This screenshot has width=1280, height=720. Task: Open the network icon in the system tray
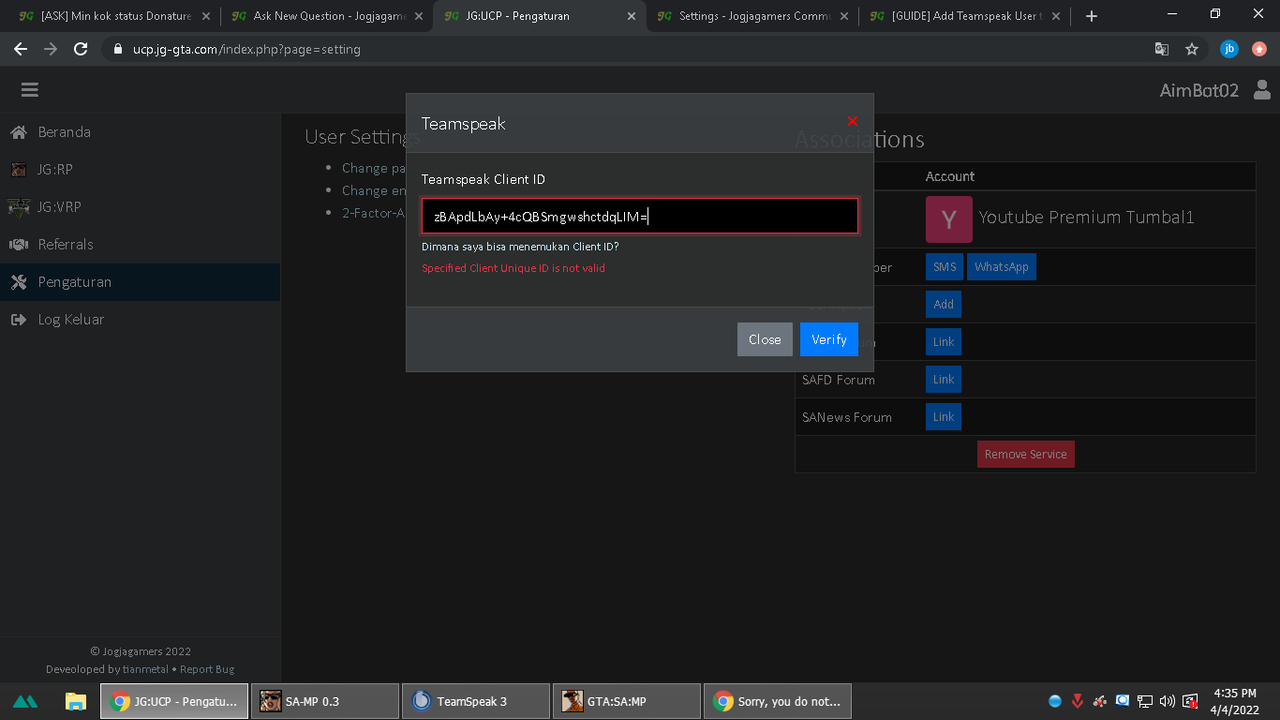pyautogui.click(x=1145, y=701)
